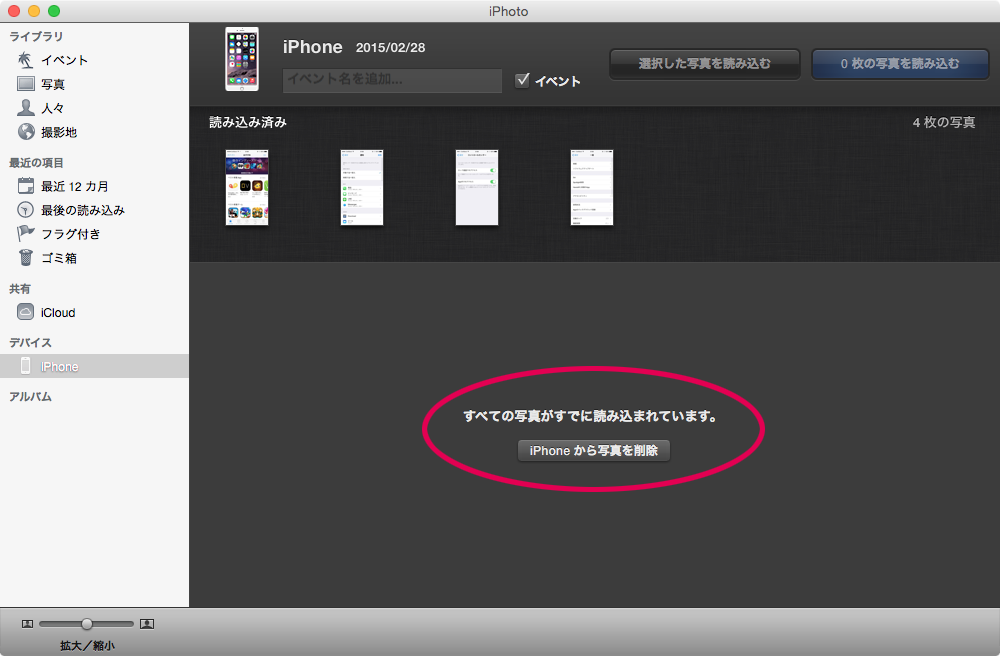Click the 4 枚の写真 count label
Screen dimensions: 1000x656
click(944, 122)
